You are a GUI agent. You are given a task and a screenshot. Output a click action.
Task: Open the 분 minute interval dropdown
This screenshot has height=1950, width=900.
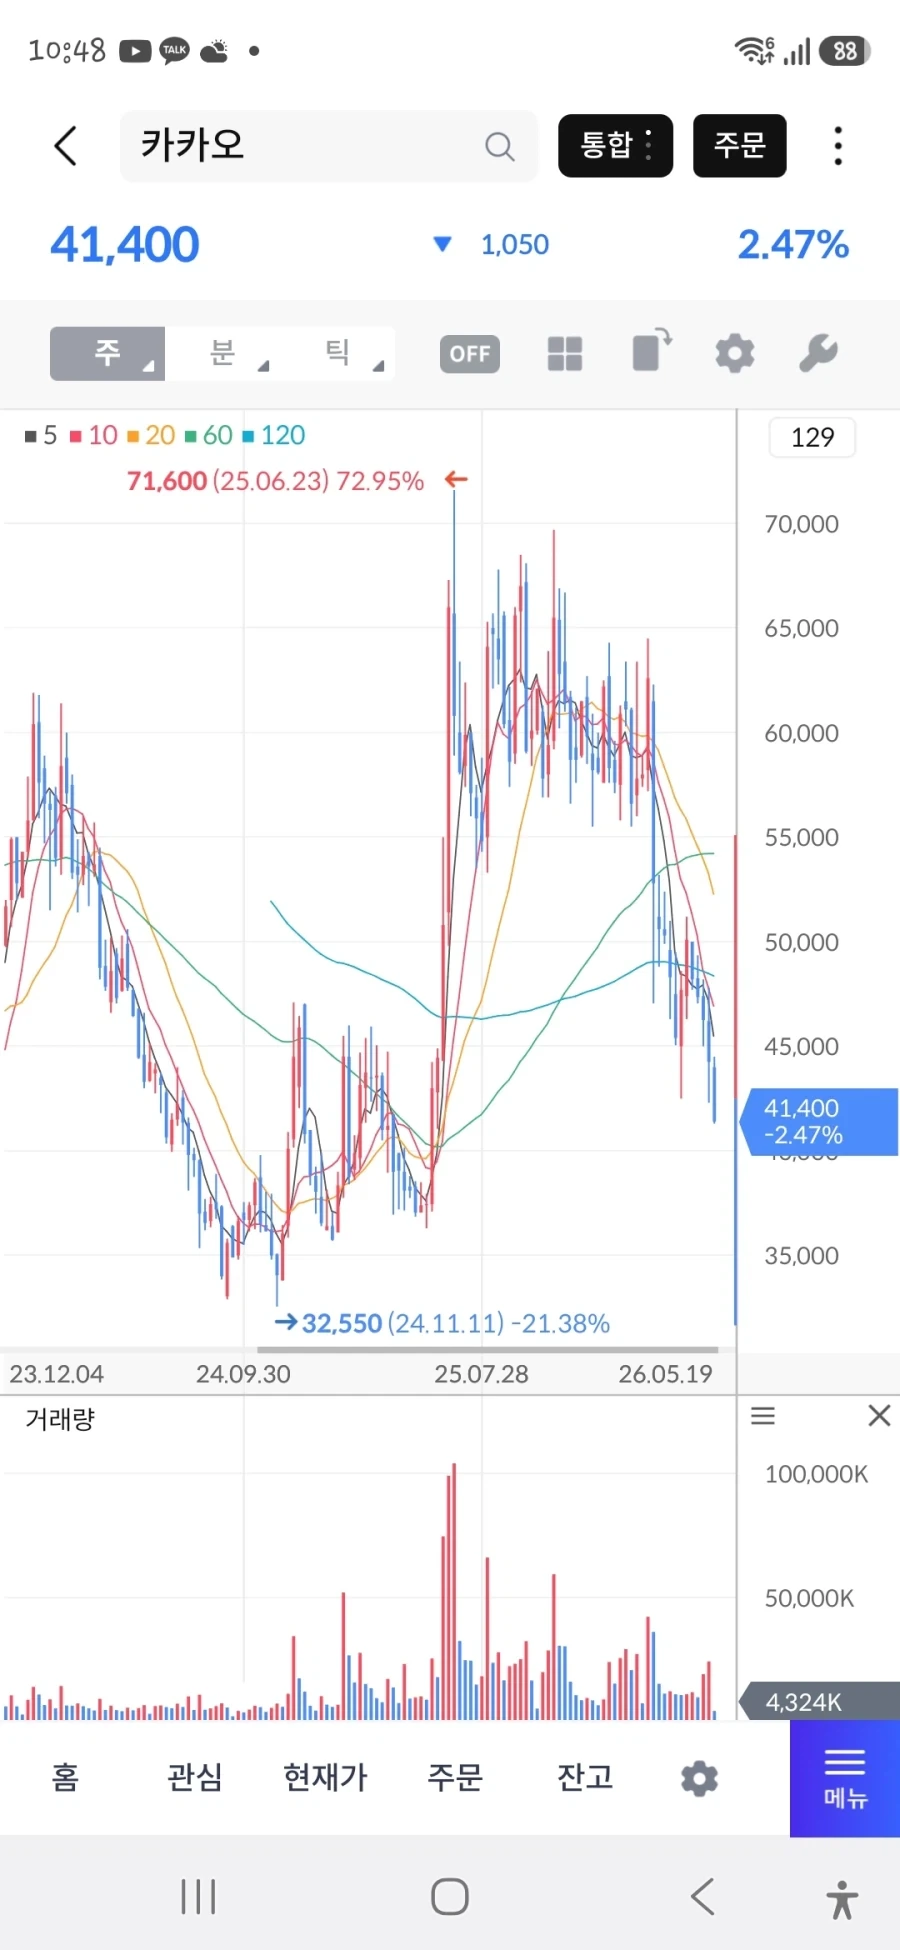[x=222, y=353]
